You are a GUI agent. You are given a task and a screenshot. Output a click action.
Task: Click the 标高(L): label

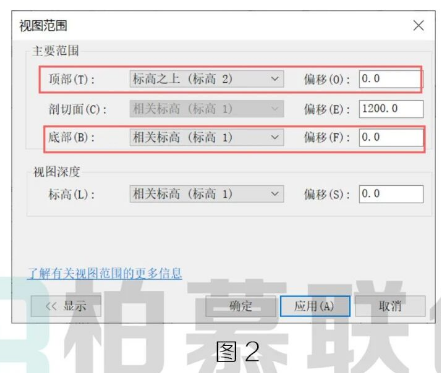(72, 194)
